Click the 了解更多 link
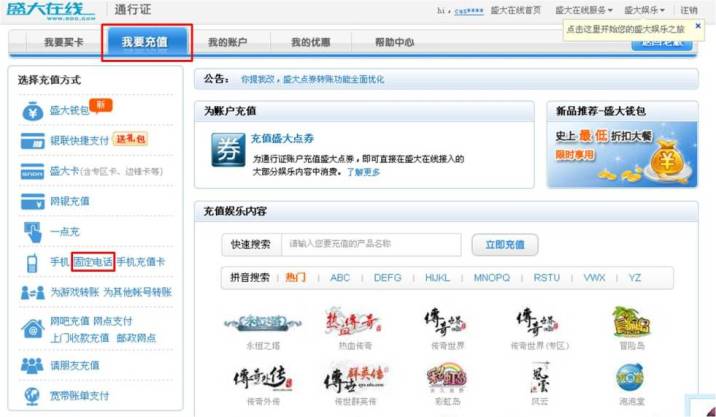Viewport: 716px width, 417px height. pos(363,172)
